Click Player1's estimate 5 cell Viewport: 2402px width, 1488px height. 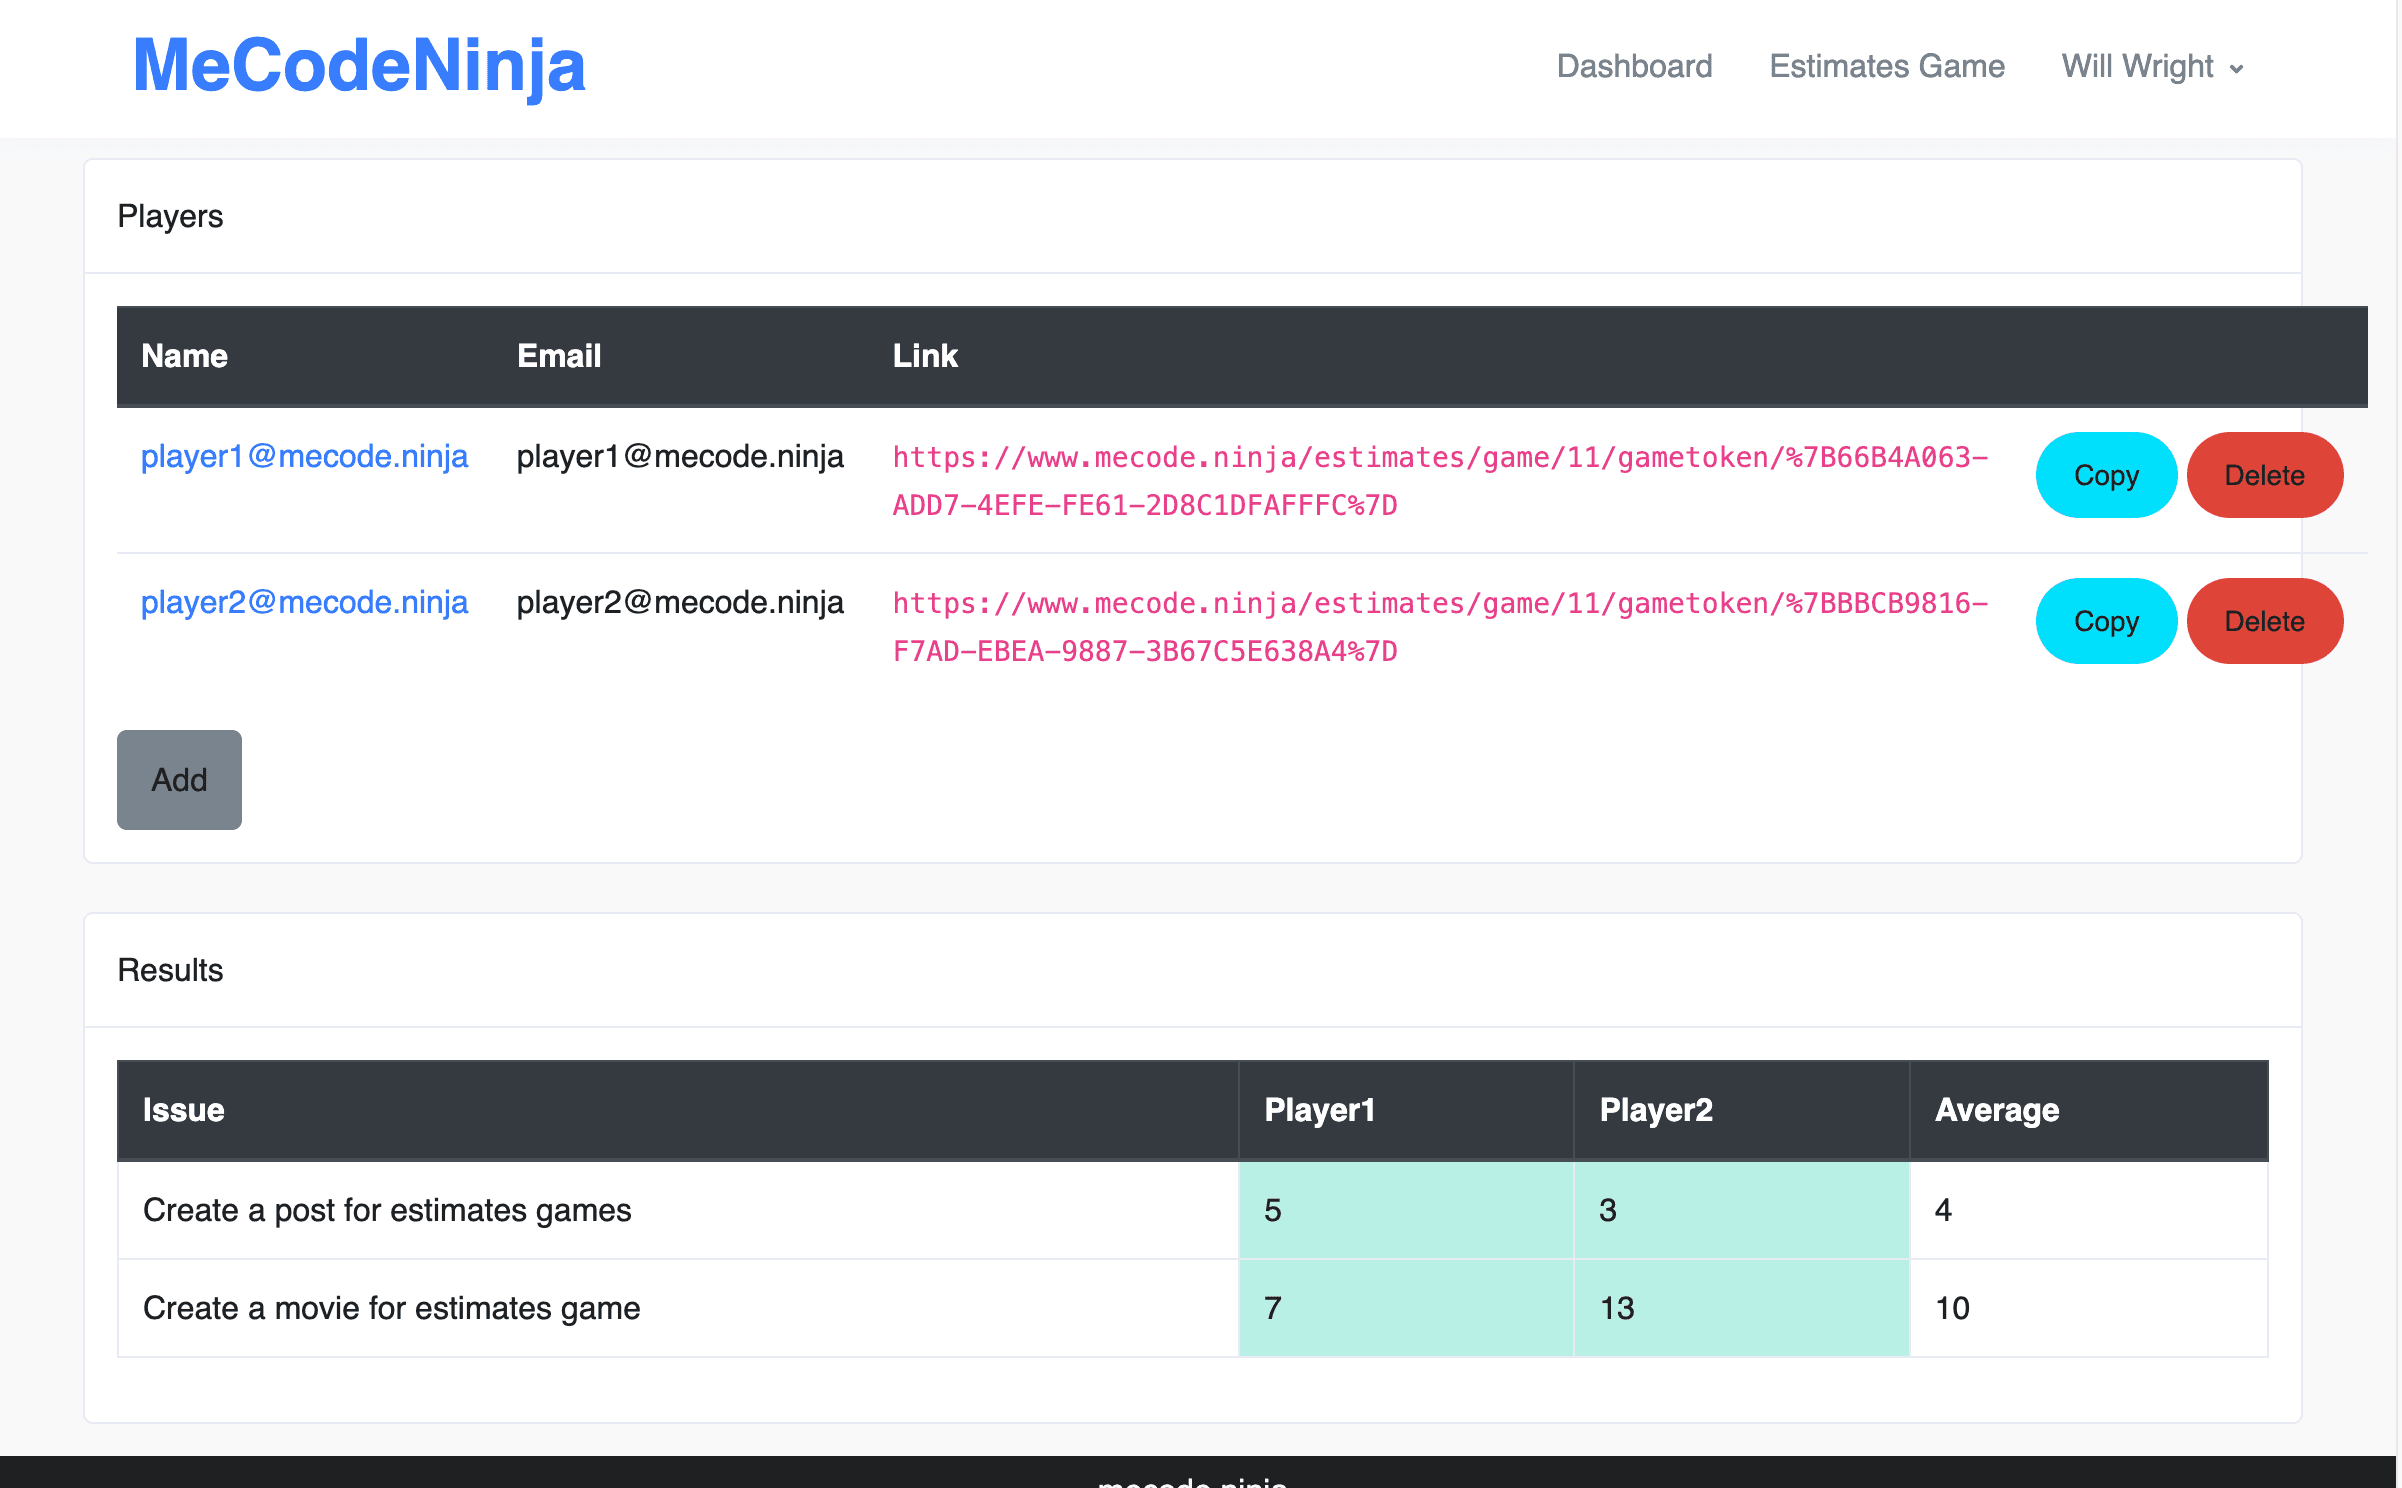click(1405, 1210)
